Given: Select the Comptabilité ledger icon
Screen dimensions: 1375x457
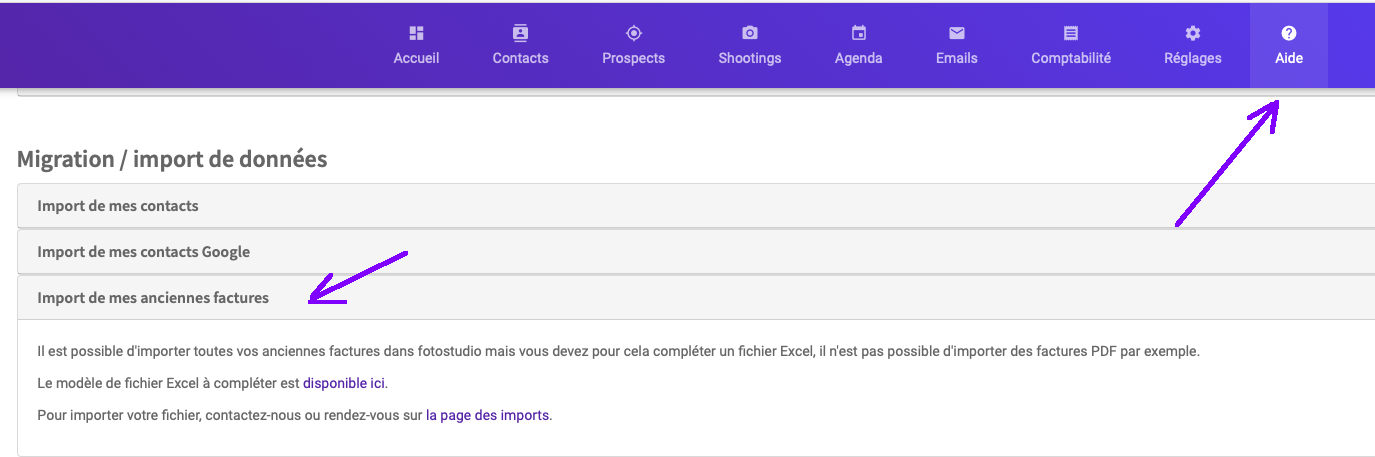Looking at the screenshot, I should point(1071,33).
